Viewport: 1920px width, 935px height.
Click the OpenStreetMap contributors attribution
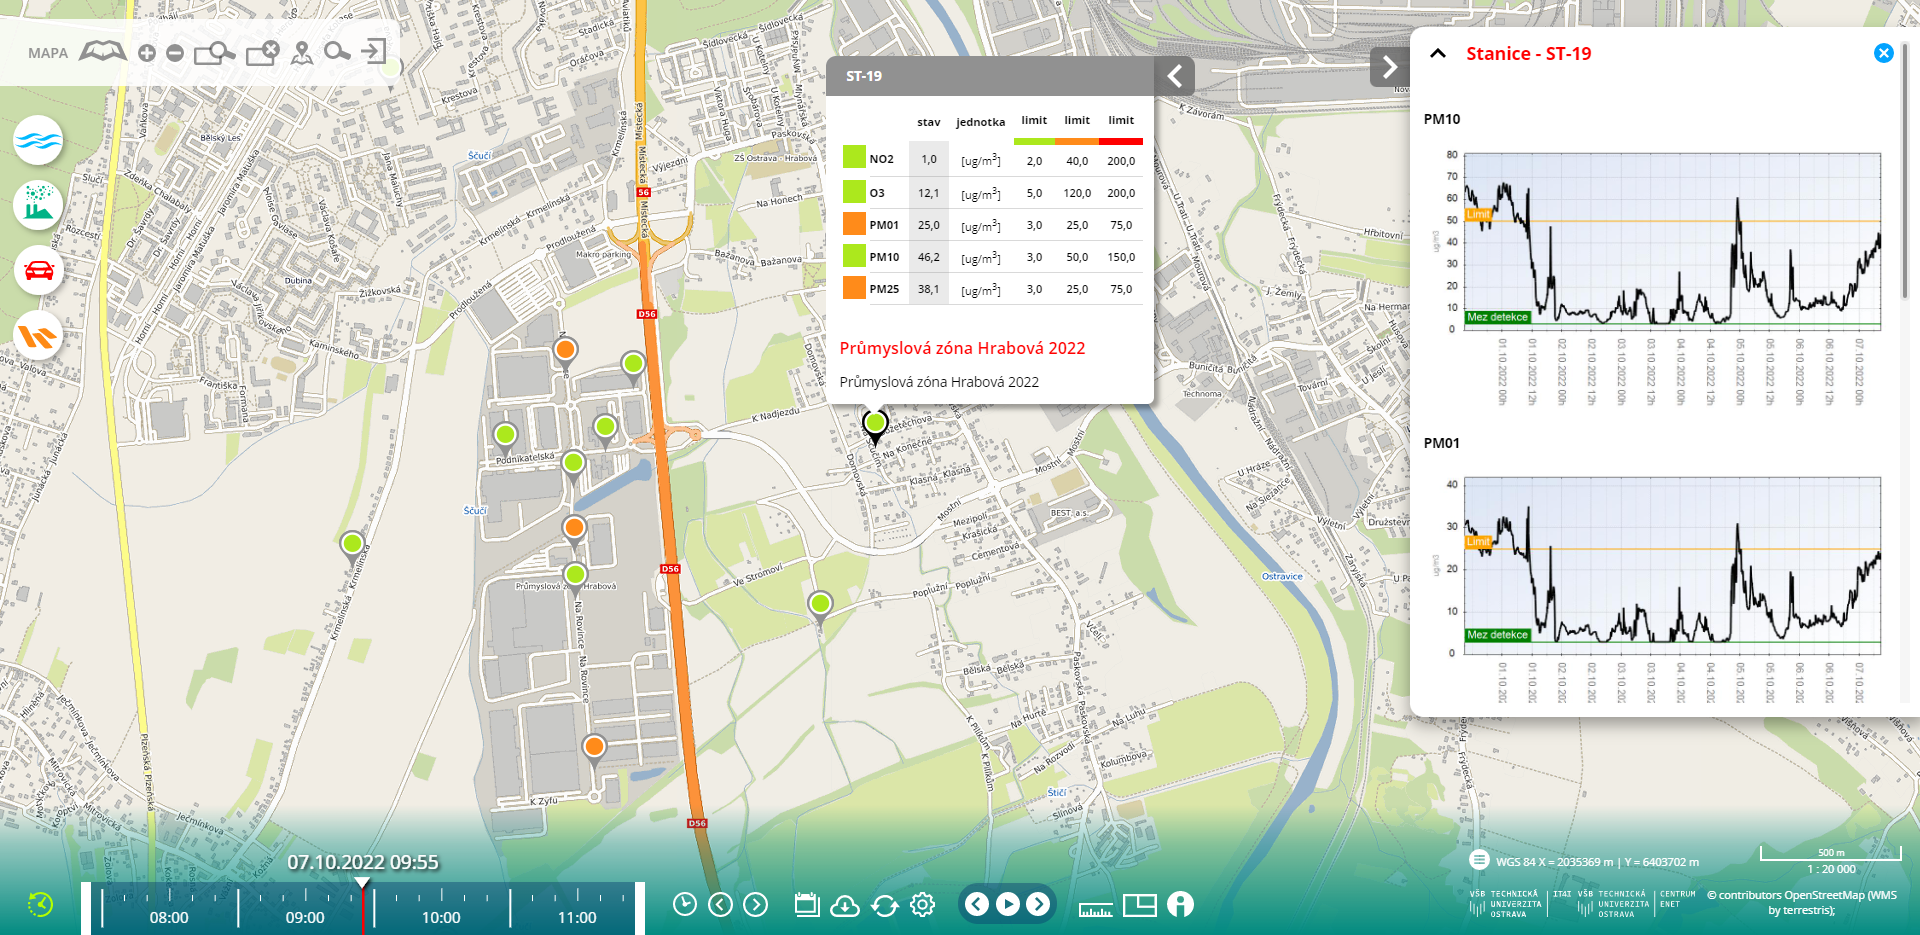(1801, 902)
